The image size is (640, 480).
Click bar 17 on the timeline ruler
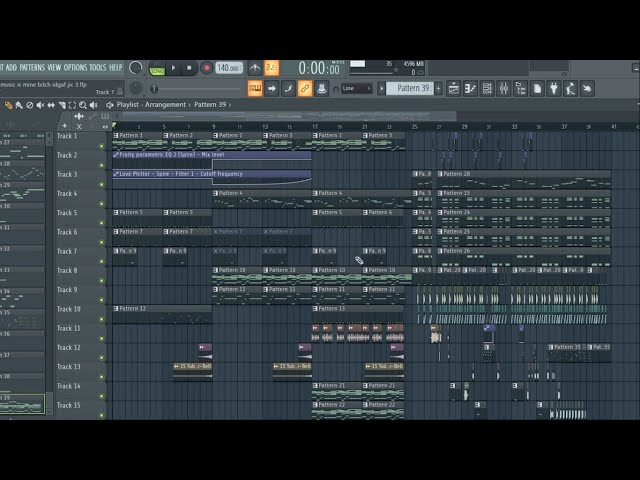coord(315,127)
